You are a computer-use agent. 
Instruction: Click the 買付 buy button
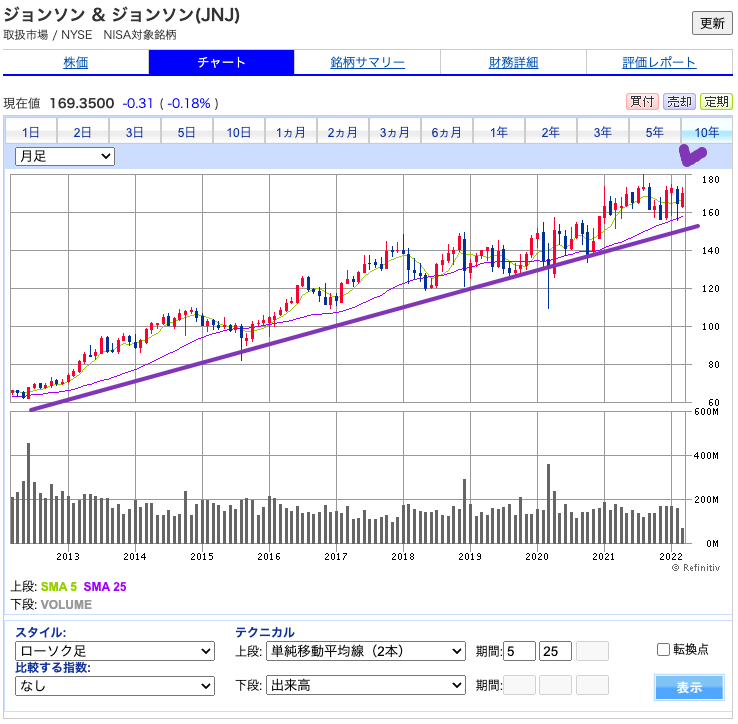[x=642, y=101]
